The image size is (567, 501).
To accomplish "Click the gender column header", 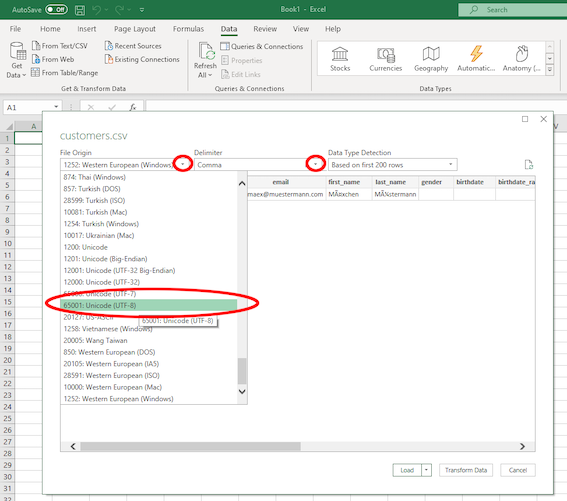I will point(436,182).
